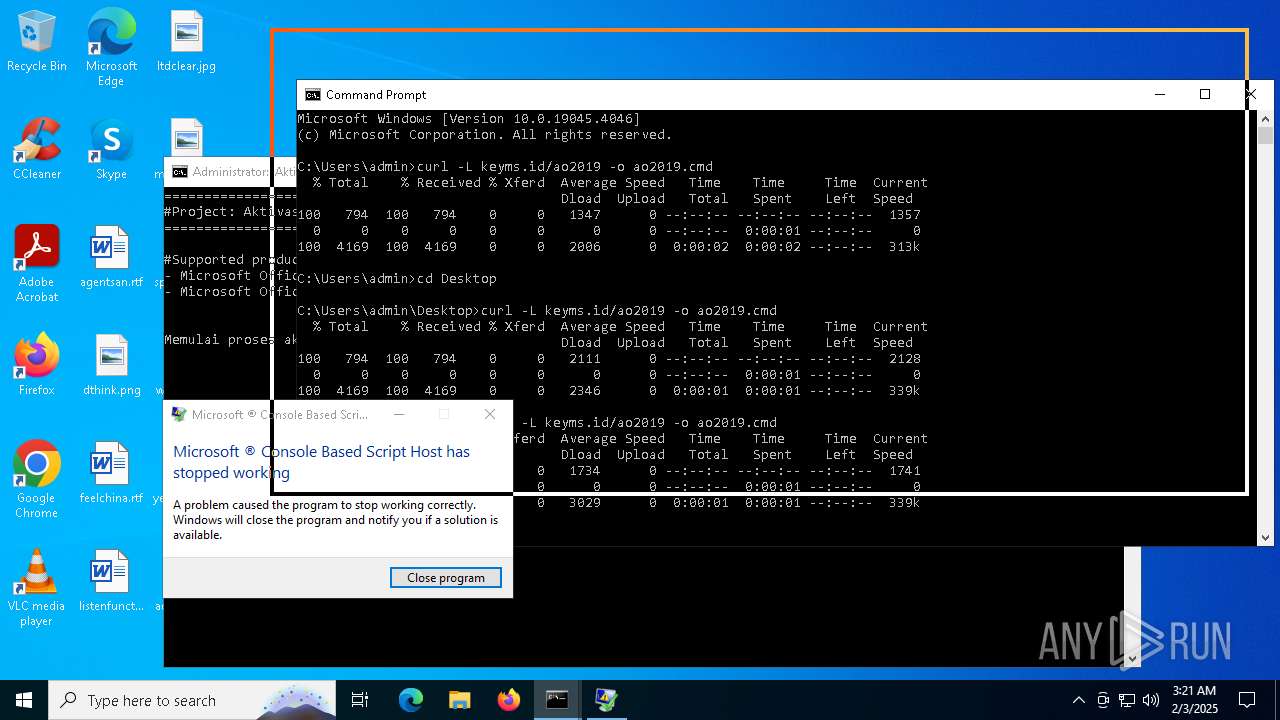Screen dimensions: 1280x720
Task: Minimize the Command Prompt window
Action: [1160, 94]
